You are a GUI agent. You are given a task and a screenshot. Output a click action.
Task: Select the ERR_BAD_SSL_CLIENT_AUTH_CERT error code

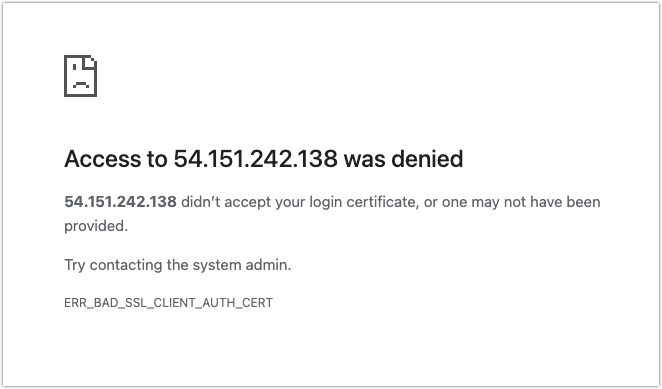(168, 303)
